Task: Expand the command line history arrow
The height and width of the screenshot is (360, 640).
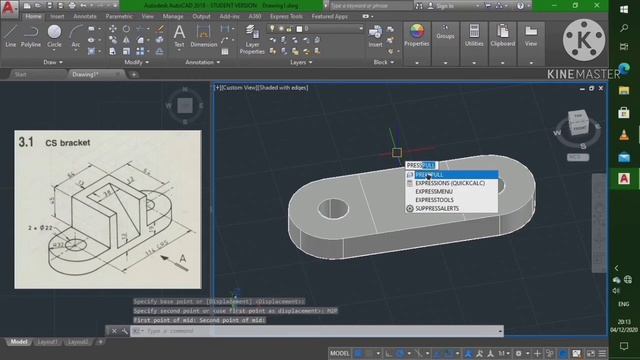Action: coord(500,331)
